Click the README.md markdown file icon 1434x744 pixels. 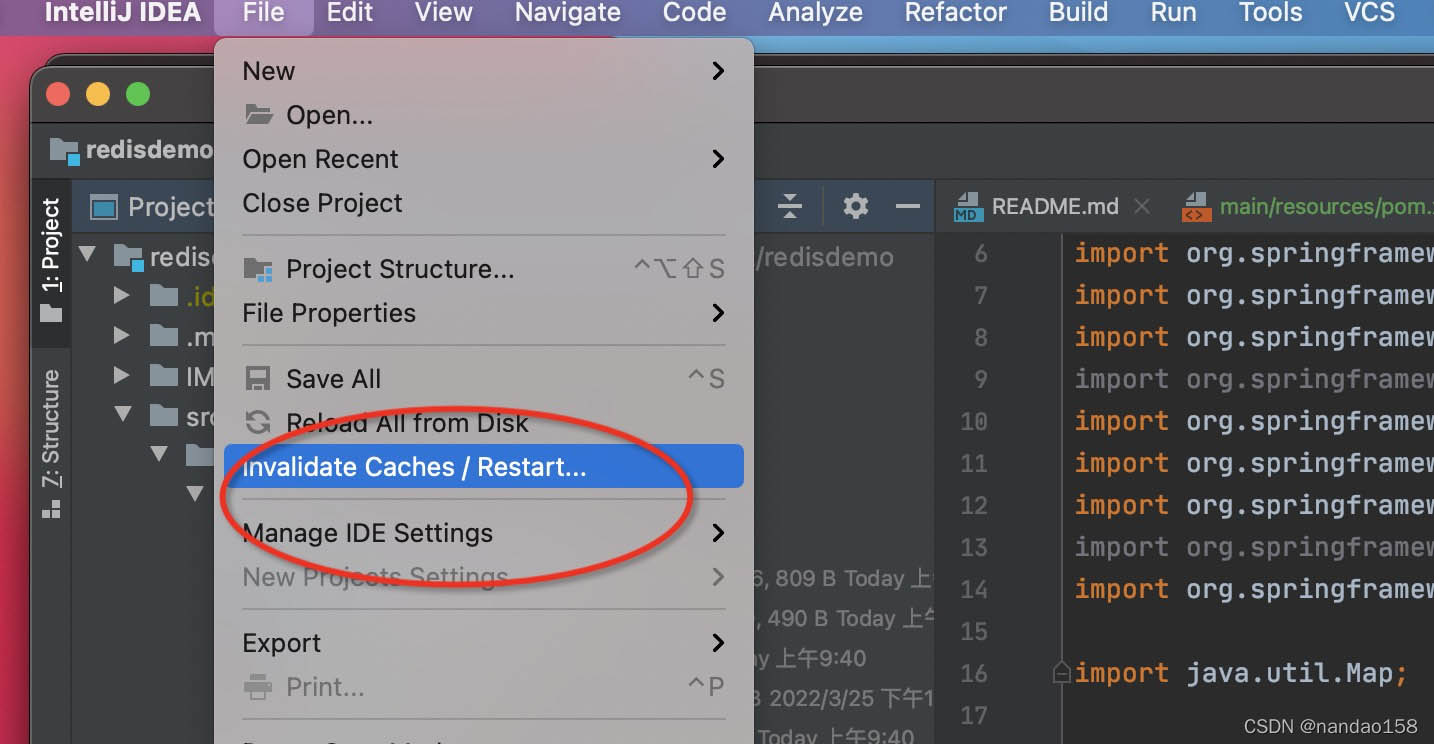point(966,207)
